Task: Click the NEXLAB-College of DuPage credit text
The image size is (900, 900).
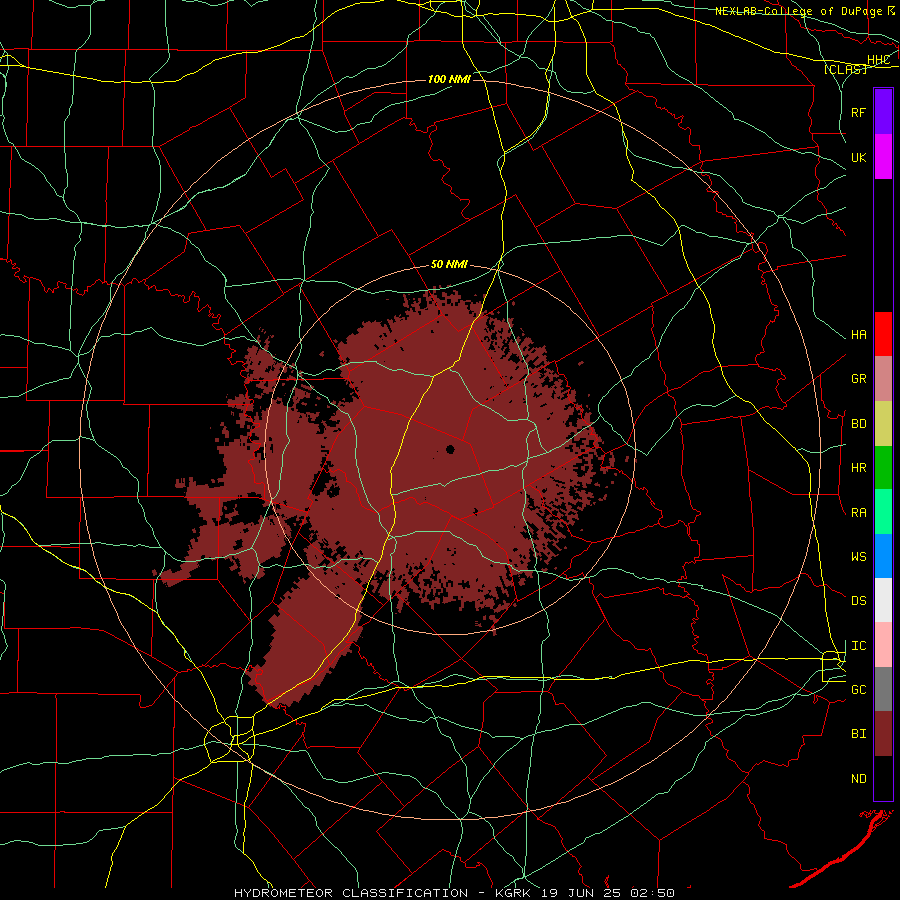Action: pyautogui.click(x=798, y=11)
